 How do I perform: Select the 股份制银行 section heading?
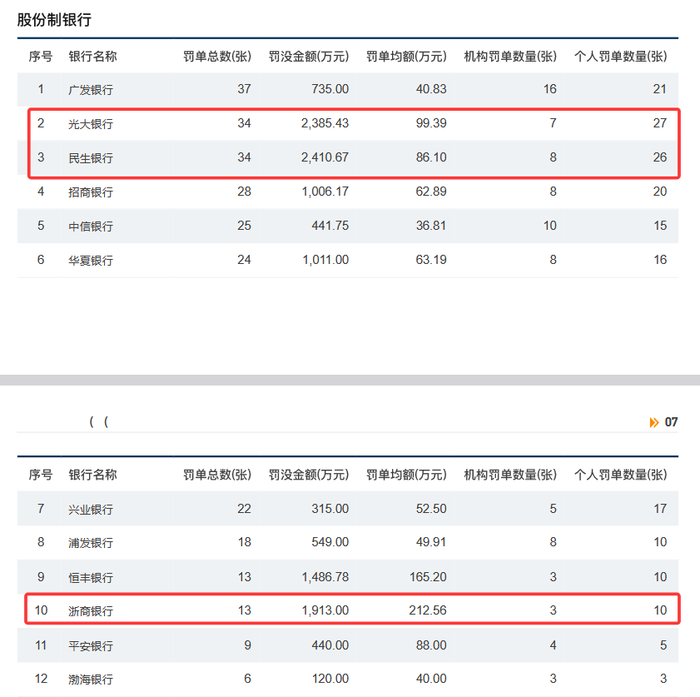pos(54,20)
